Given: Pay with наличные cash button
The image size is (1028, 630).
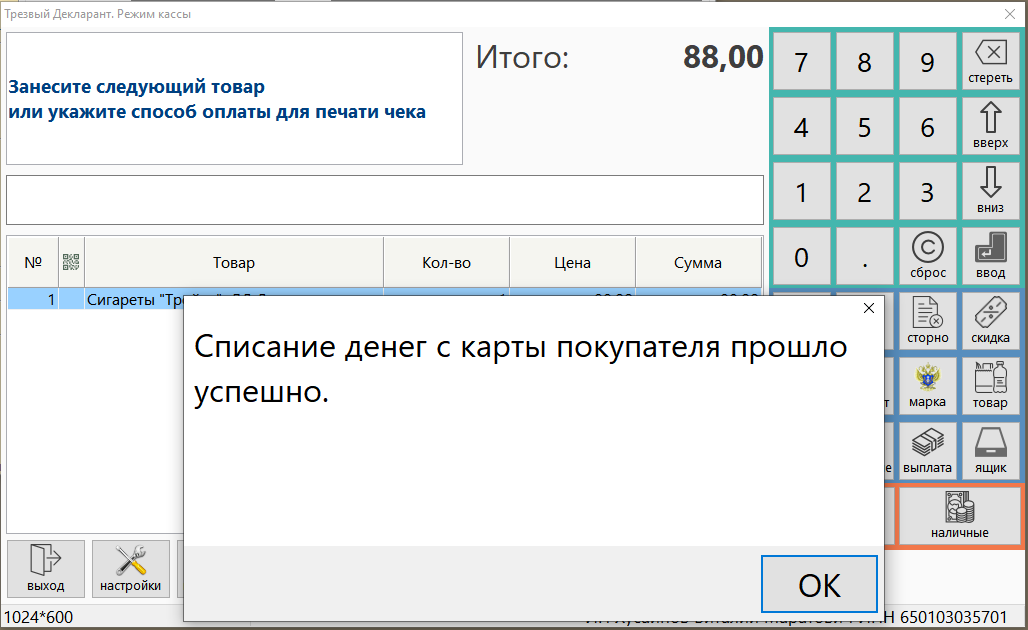Looking at the screenshot, I should (960, 516).
